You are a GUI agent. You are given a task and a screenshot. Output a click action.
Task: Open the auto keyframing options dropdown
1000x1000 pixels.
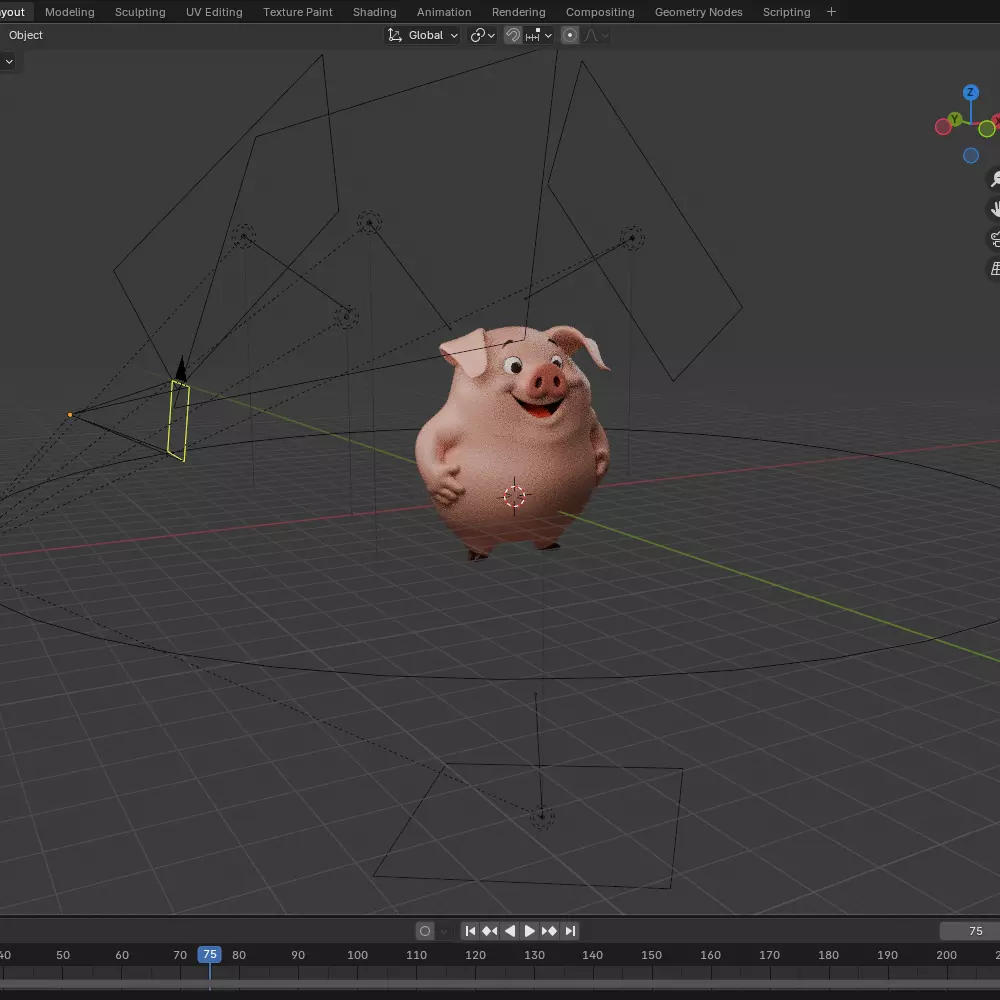[x=445, y=931]
